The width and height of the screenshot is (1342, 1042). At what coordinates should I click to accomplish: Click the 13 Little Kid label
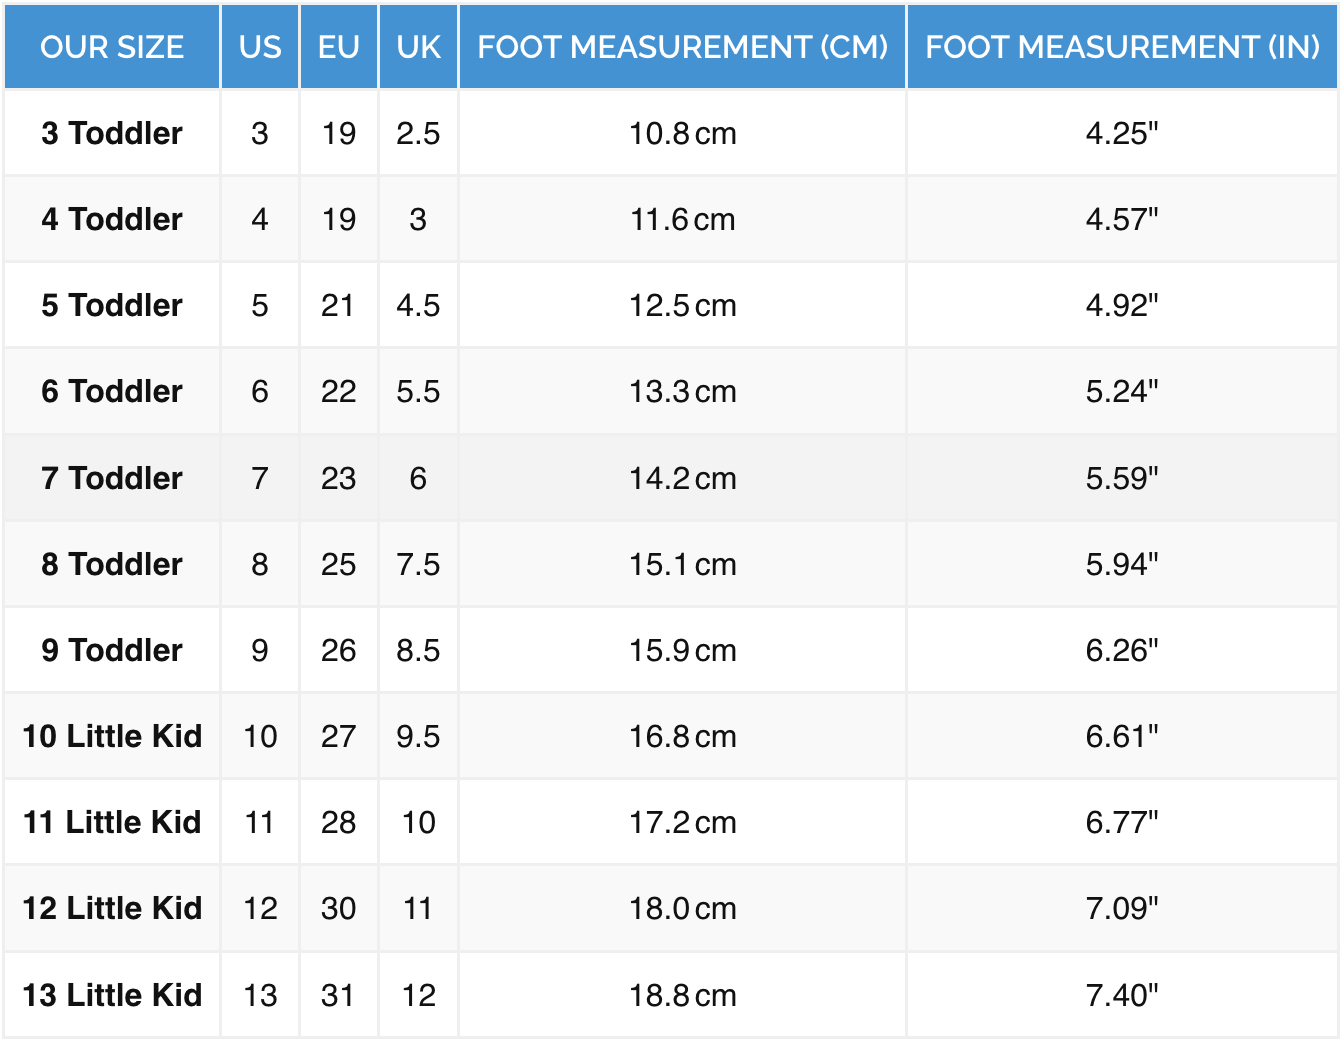(x=112, y=995)
